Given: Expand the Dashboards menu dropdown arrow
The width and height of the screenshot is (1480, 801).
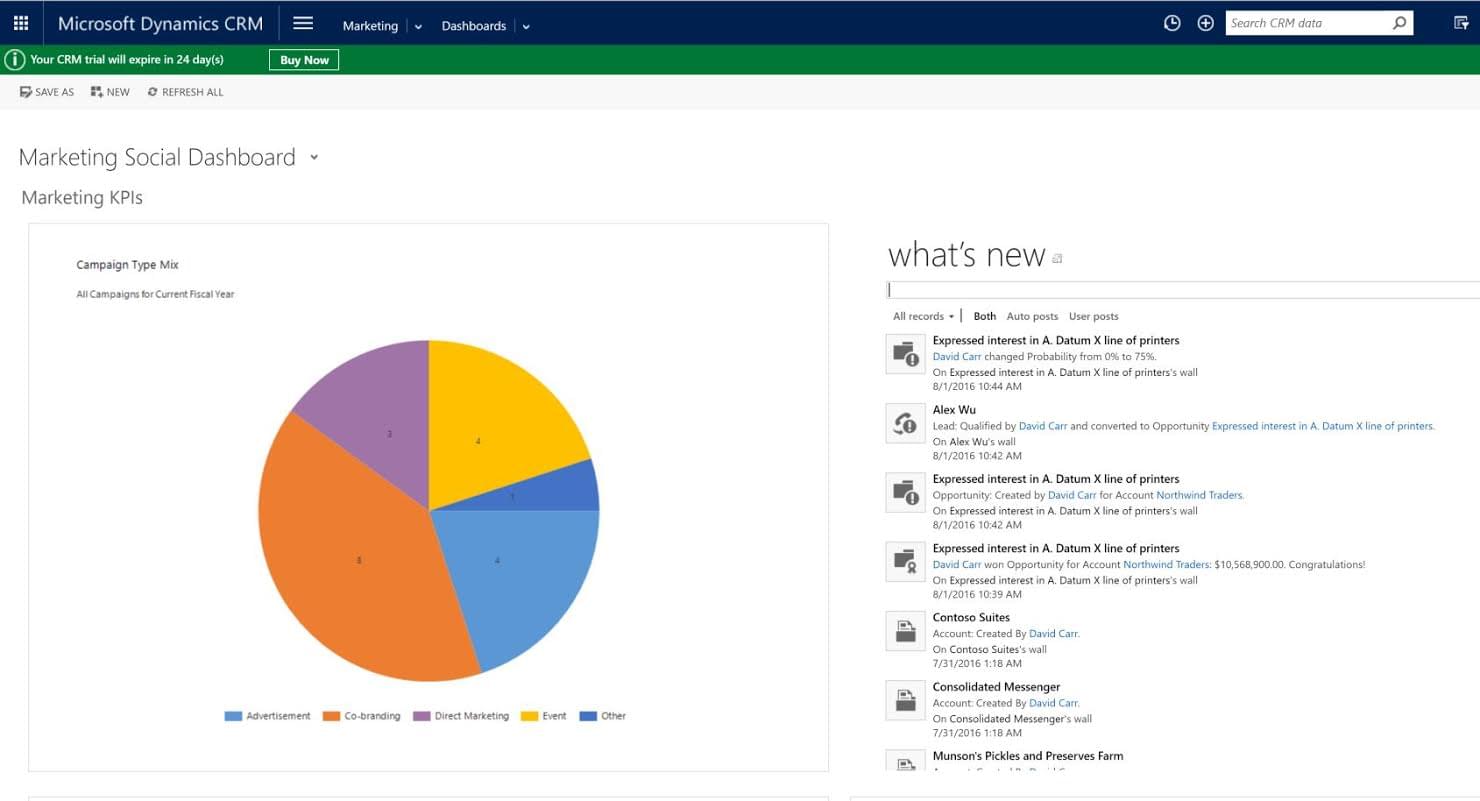Looking at the screenshot, I should click(x=526, y=27).
